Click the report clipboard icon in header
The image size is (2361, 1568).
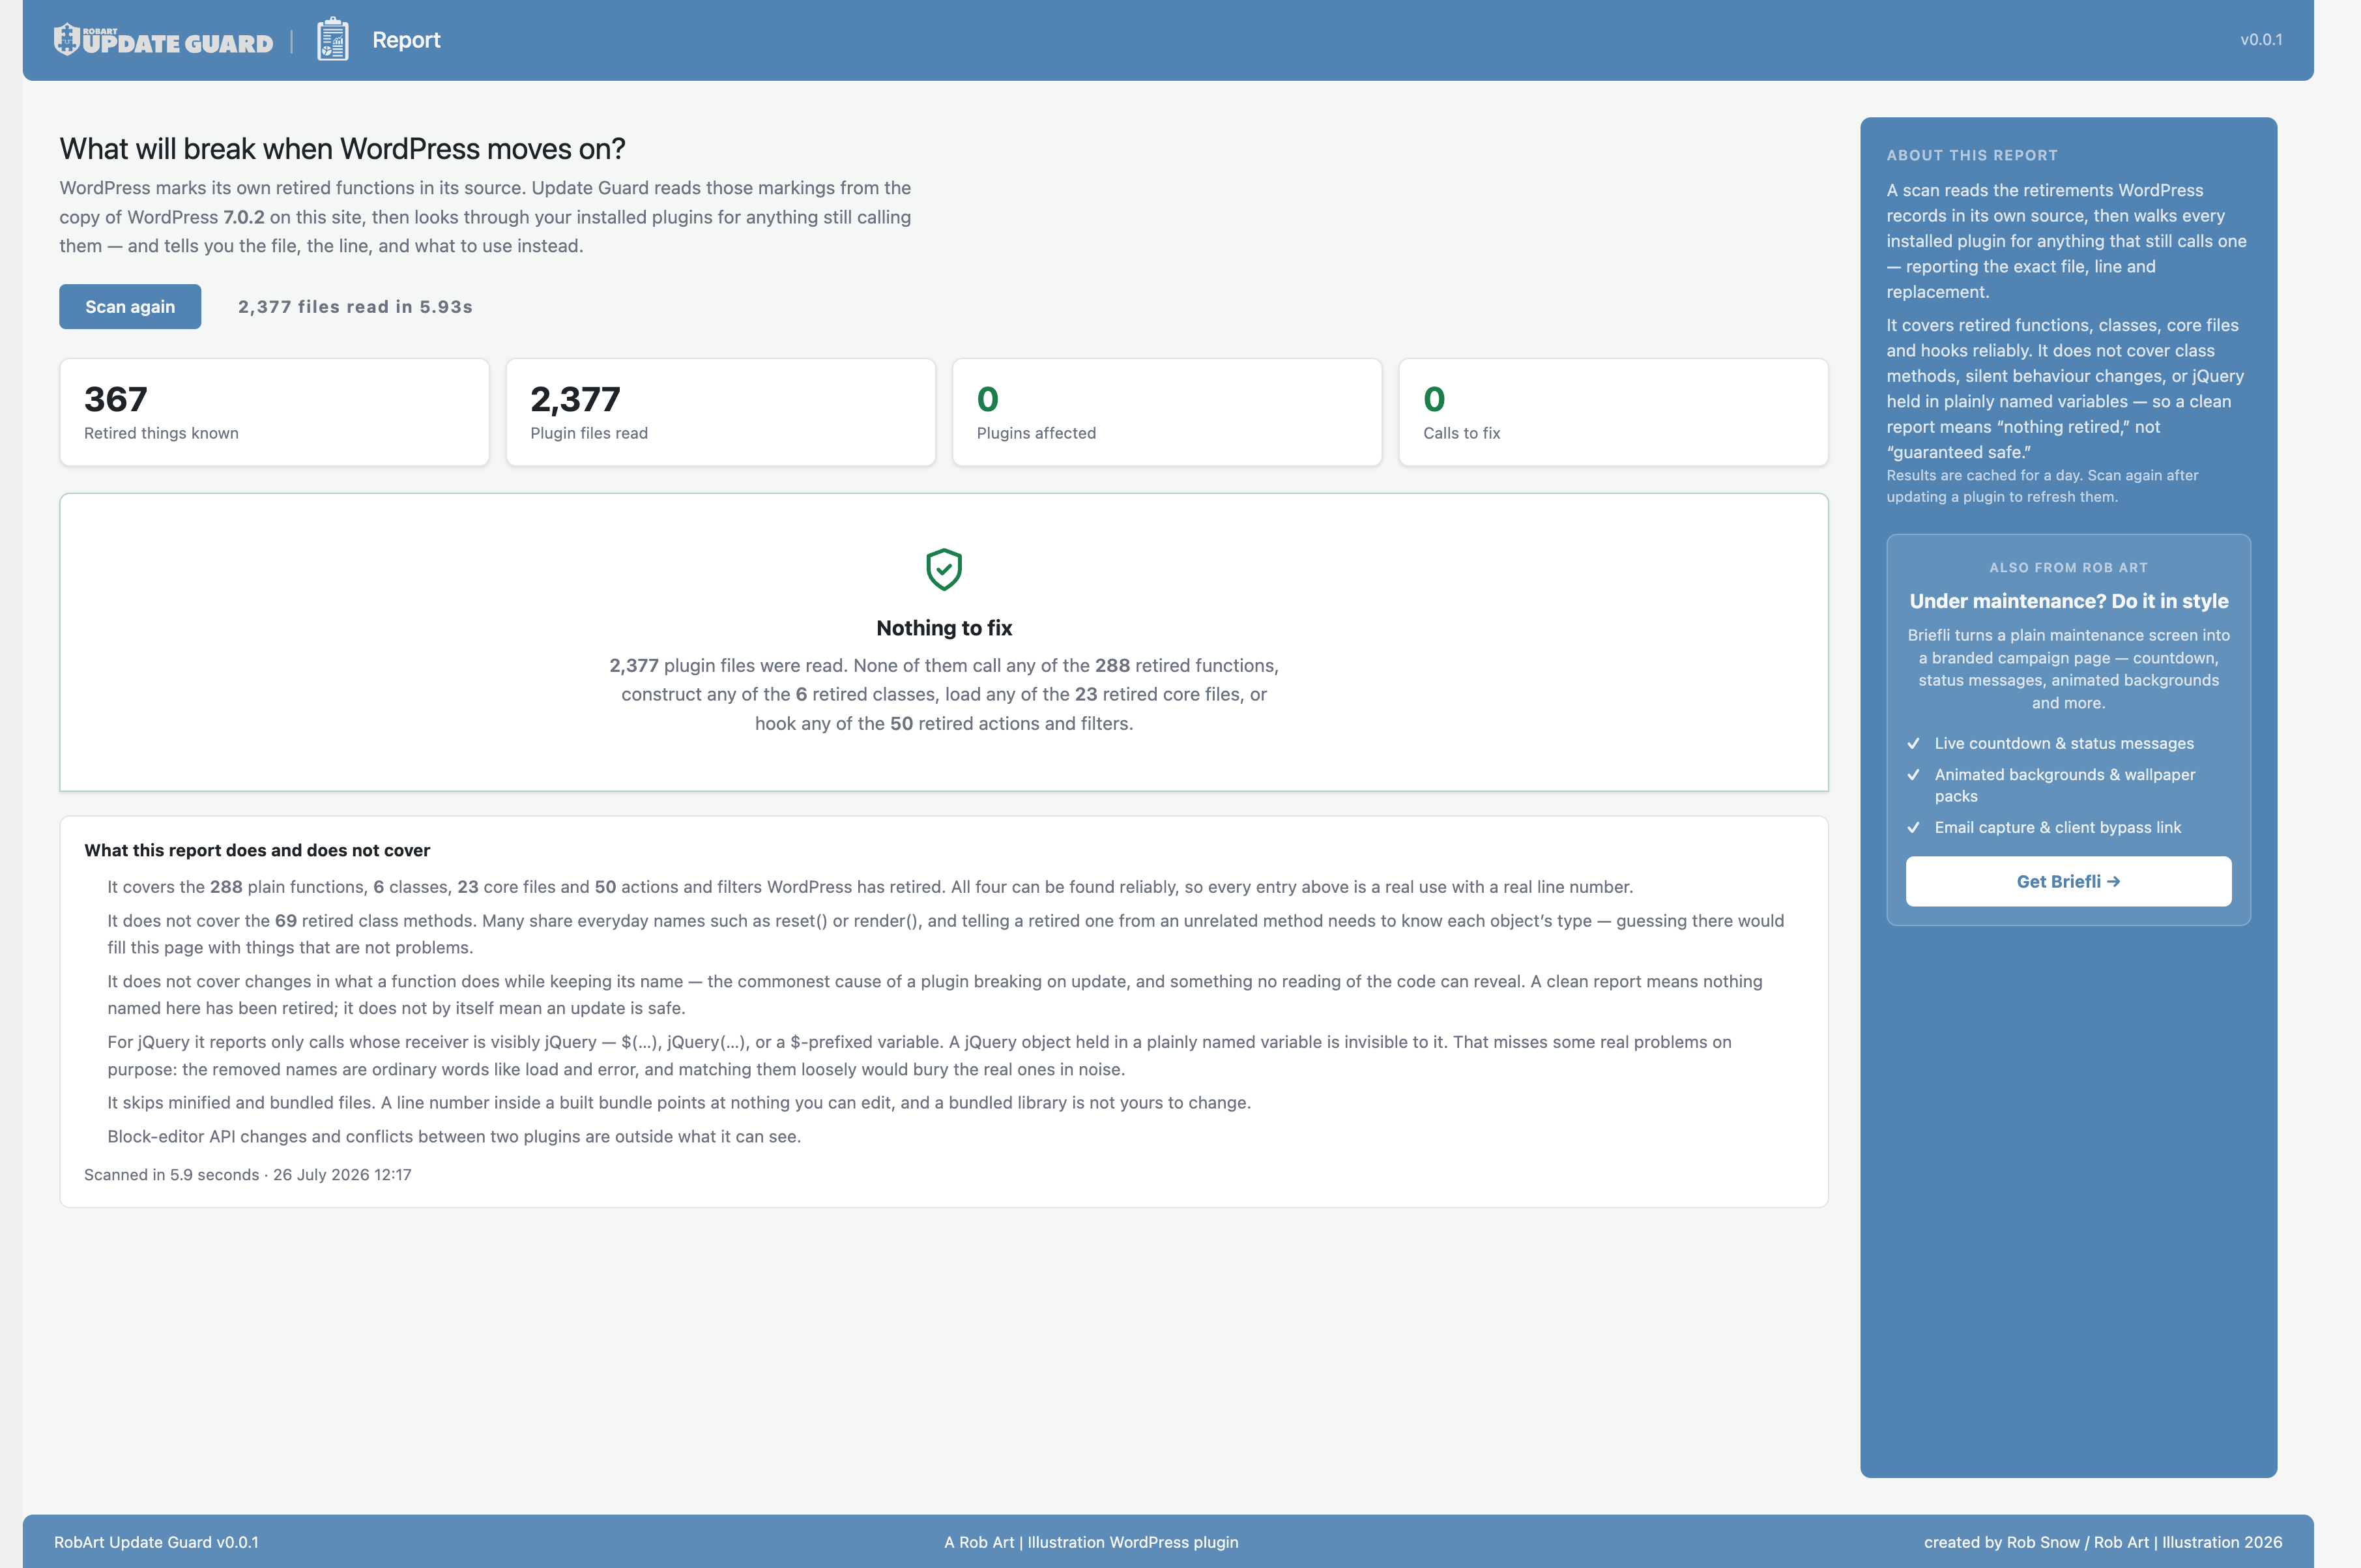pos(333,40)
